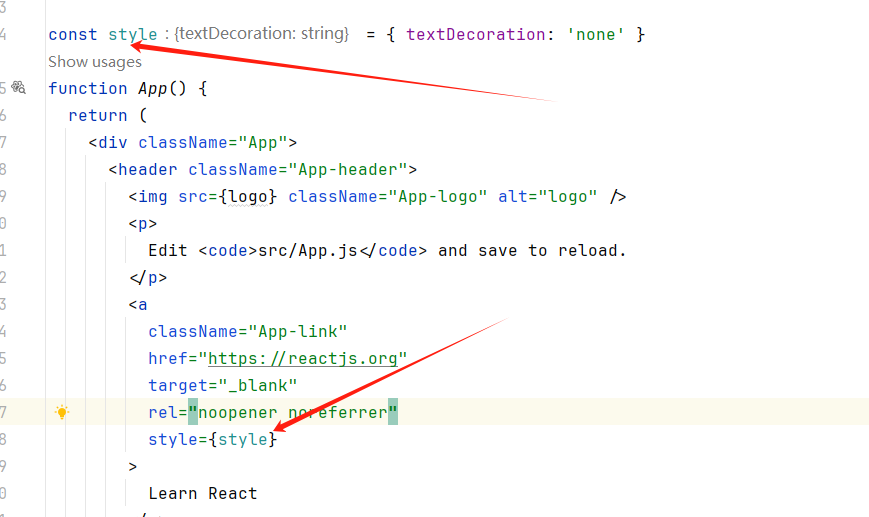This screenshot has height=517, width=869.
Task: Click the 'none' string value
Action: [596, 34]
